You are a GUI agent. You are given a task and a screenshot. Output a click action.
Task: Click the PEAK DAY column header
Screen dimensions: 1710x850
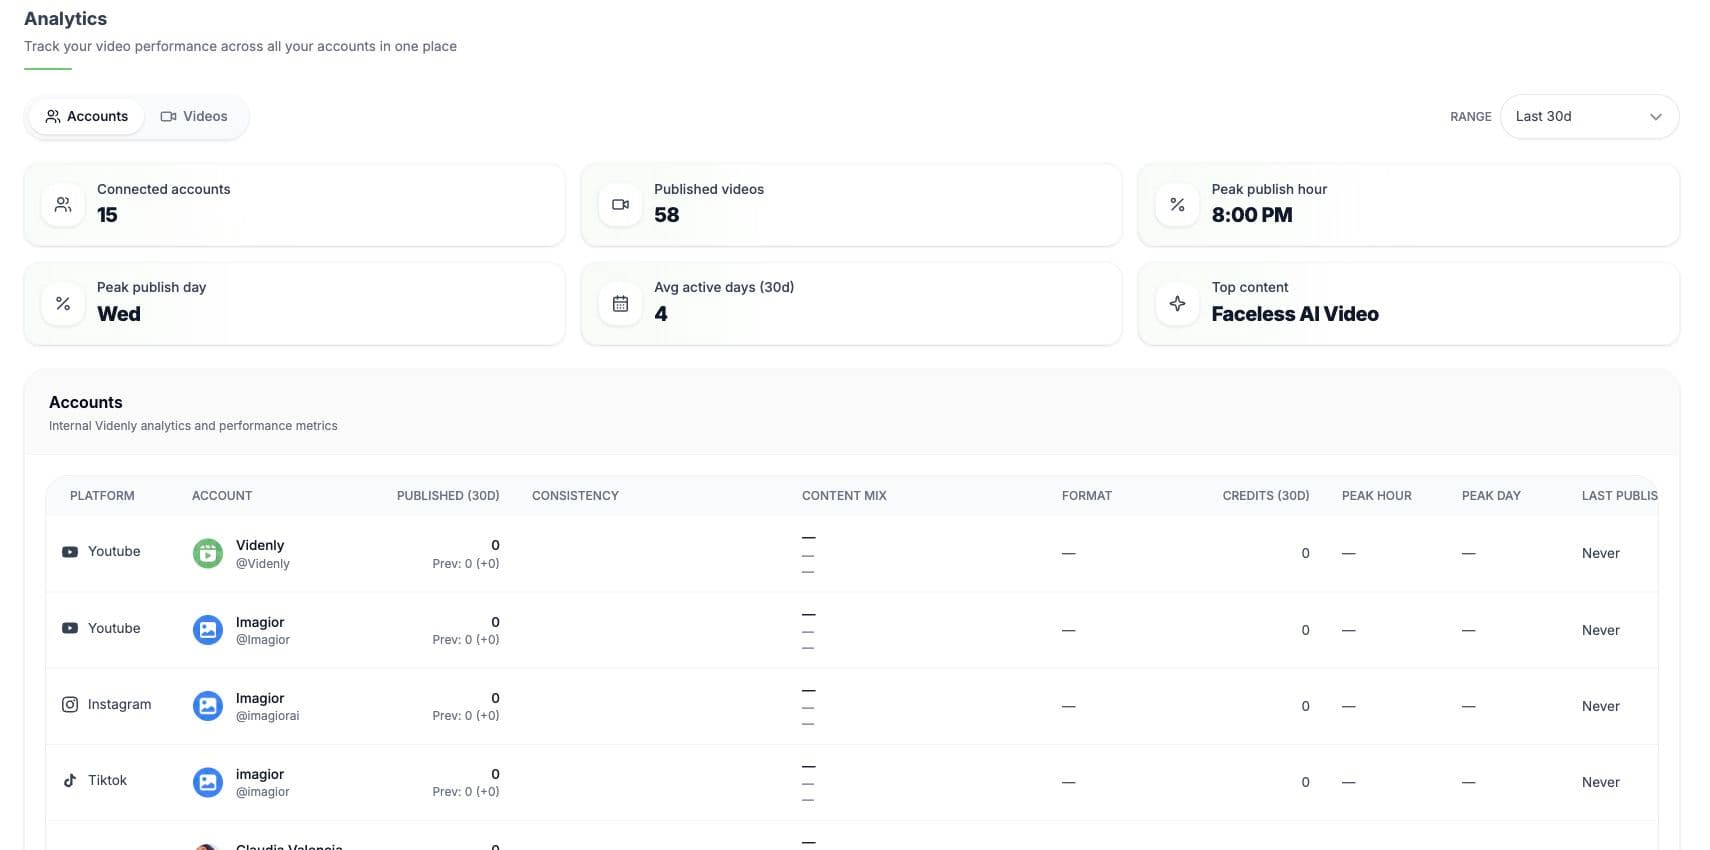1491,496
